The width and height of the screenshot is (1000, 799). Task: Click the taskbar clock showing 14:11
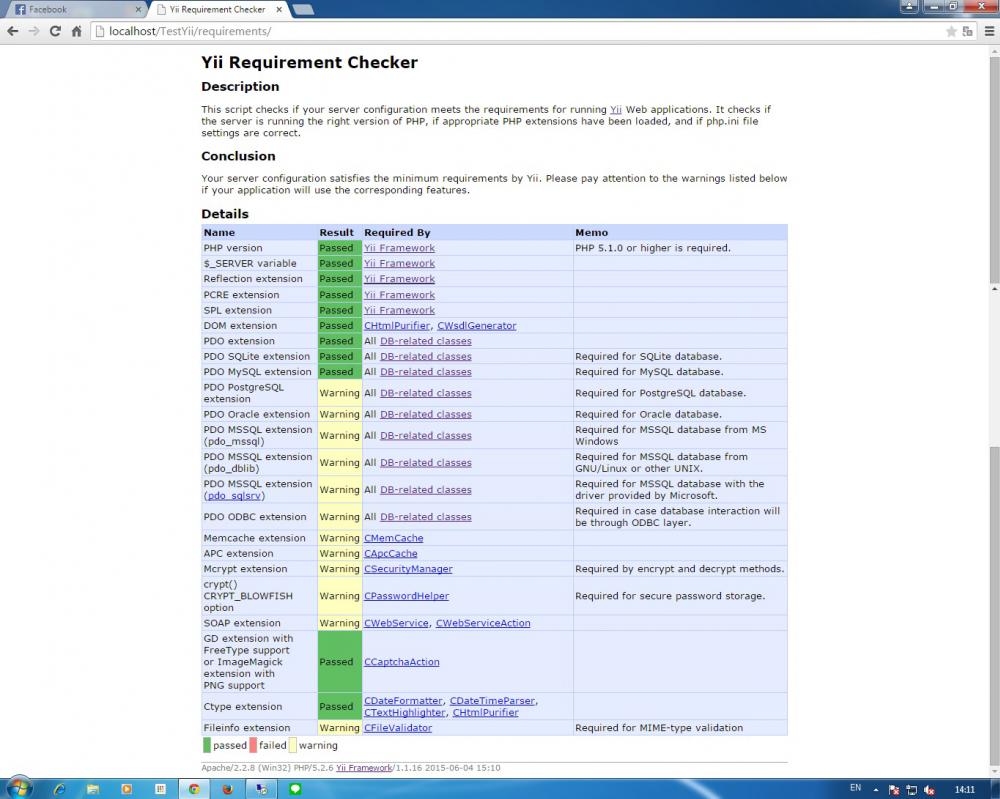point(964,789)
